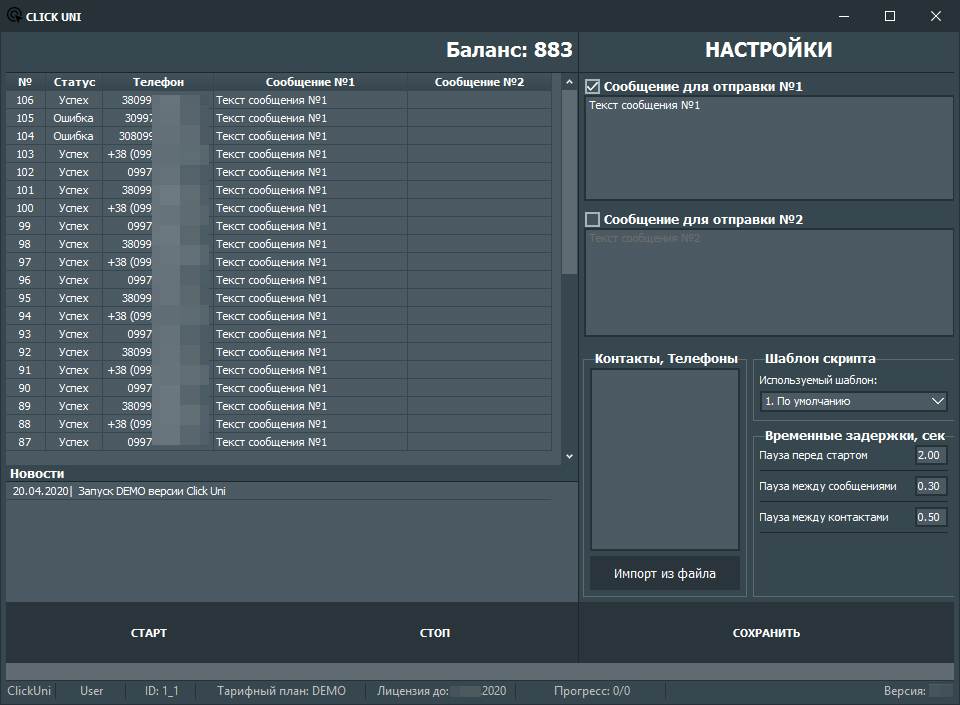This screenshot has width=960, height=705.
Task: Open the script template dropdown
Action: (x=853, y=401)
